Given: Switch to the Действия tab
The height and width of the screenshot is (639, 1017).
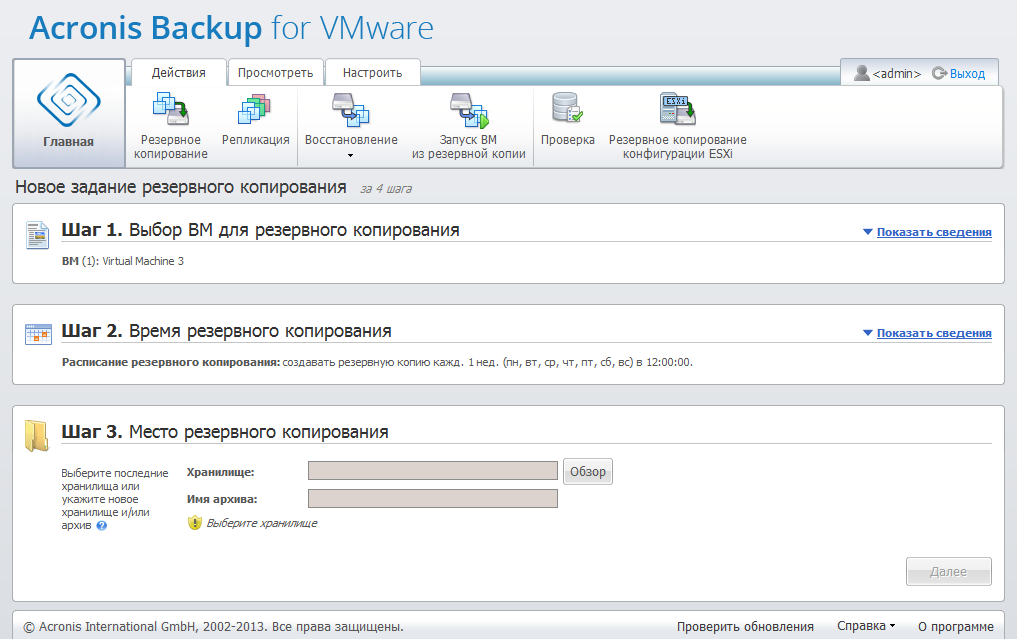Looking at the screenshot, I should point(178,73).
